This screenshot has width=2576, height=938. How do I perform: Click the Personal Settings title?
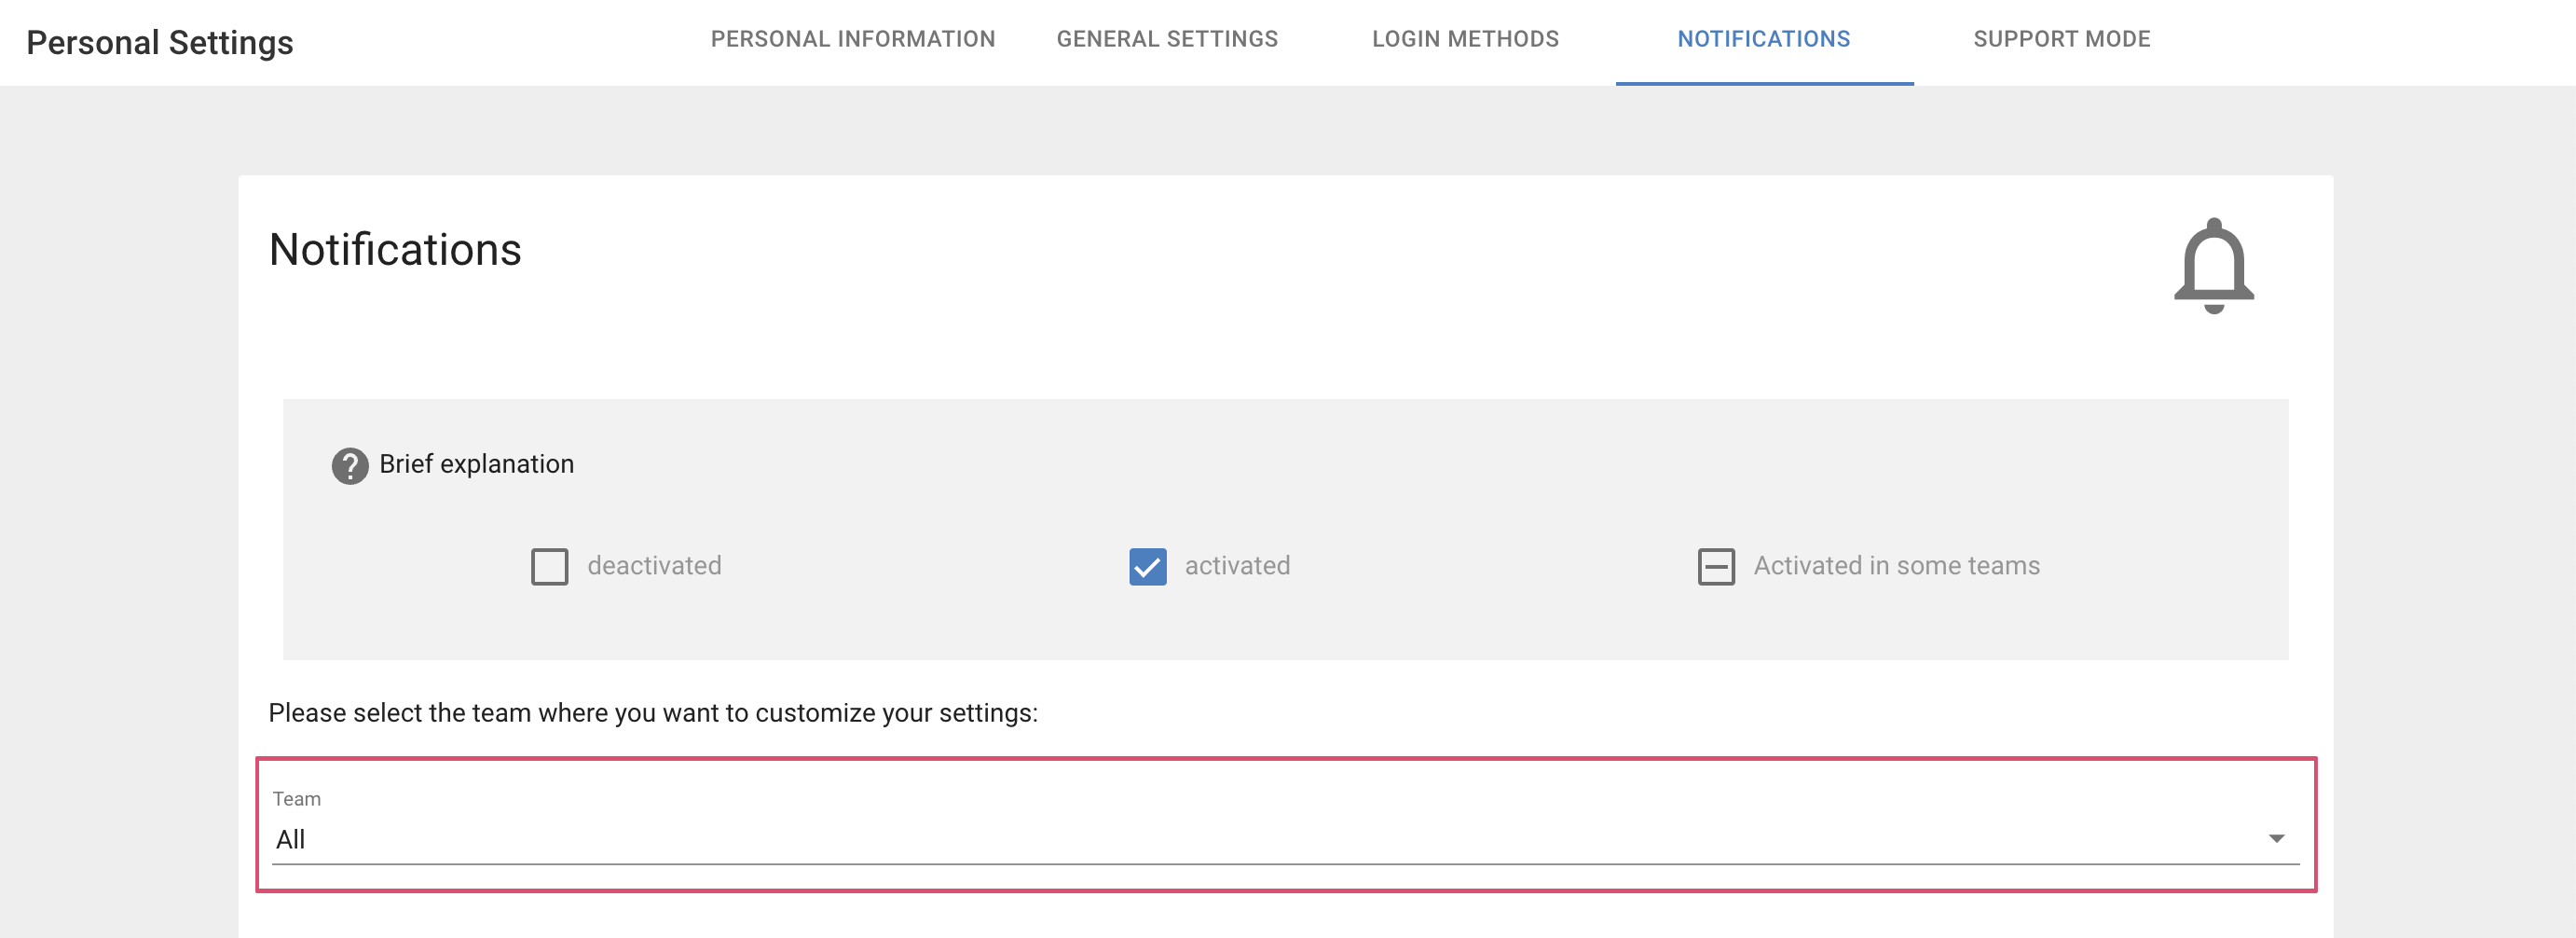[x=160, y=43]
